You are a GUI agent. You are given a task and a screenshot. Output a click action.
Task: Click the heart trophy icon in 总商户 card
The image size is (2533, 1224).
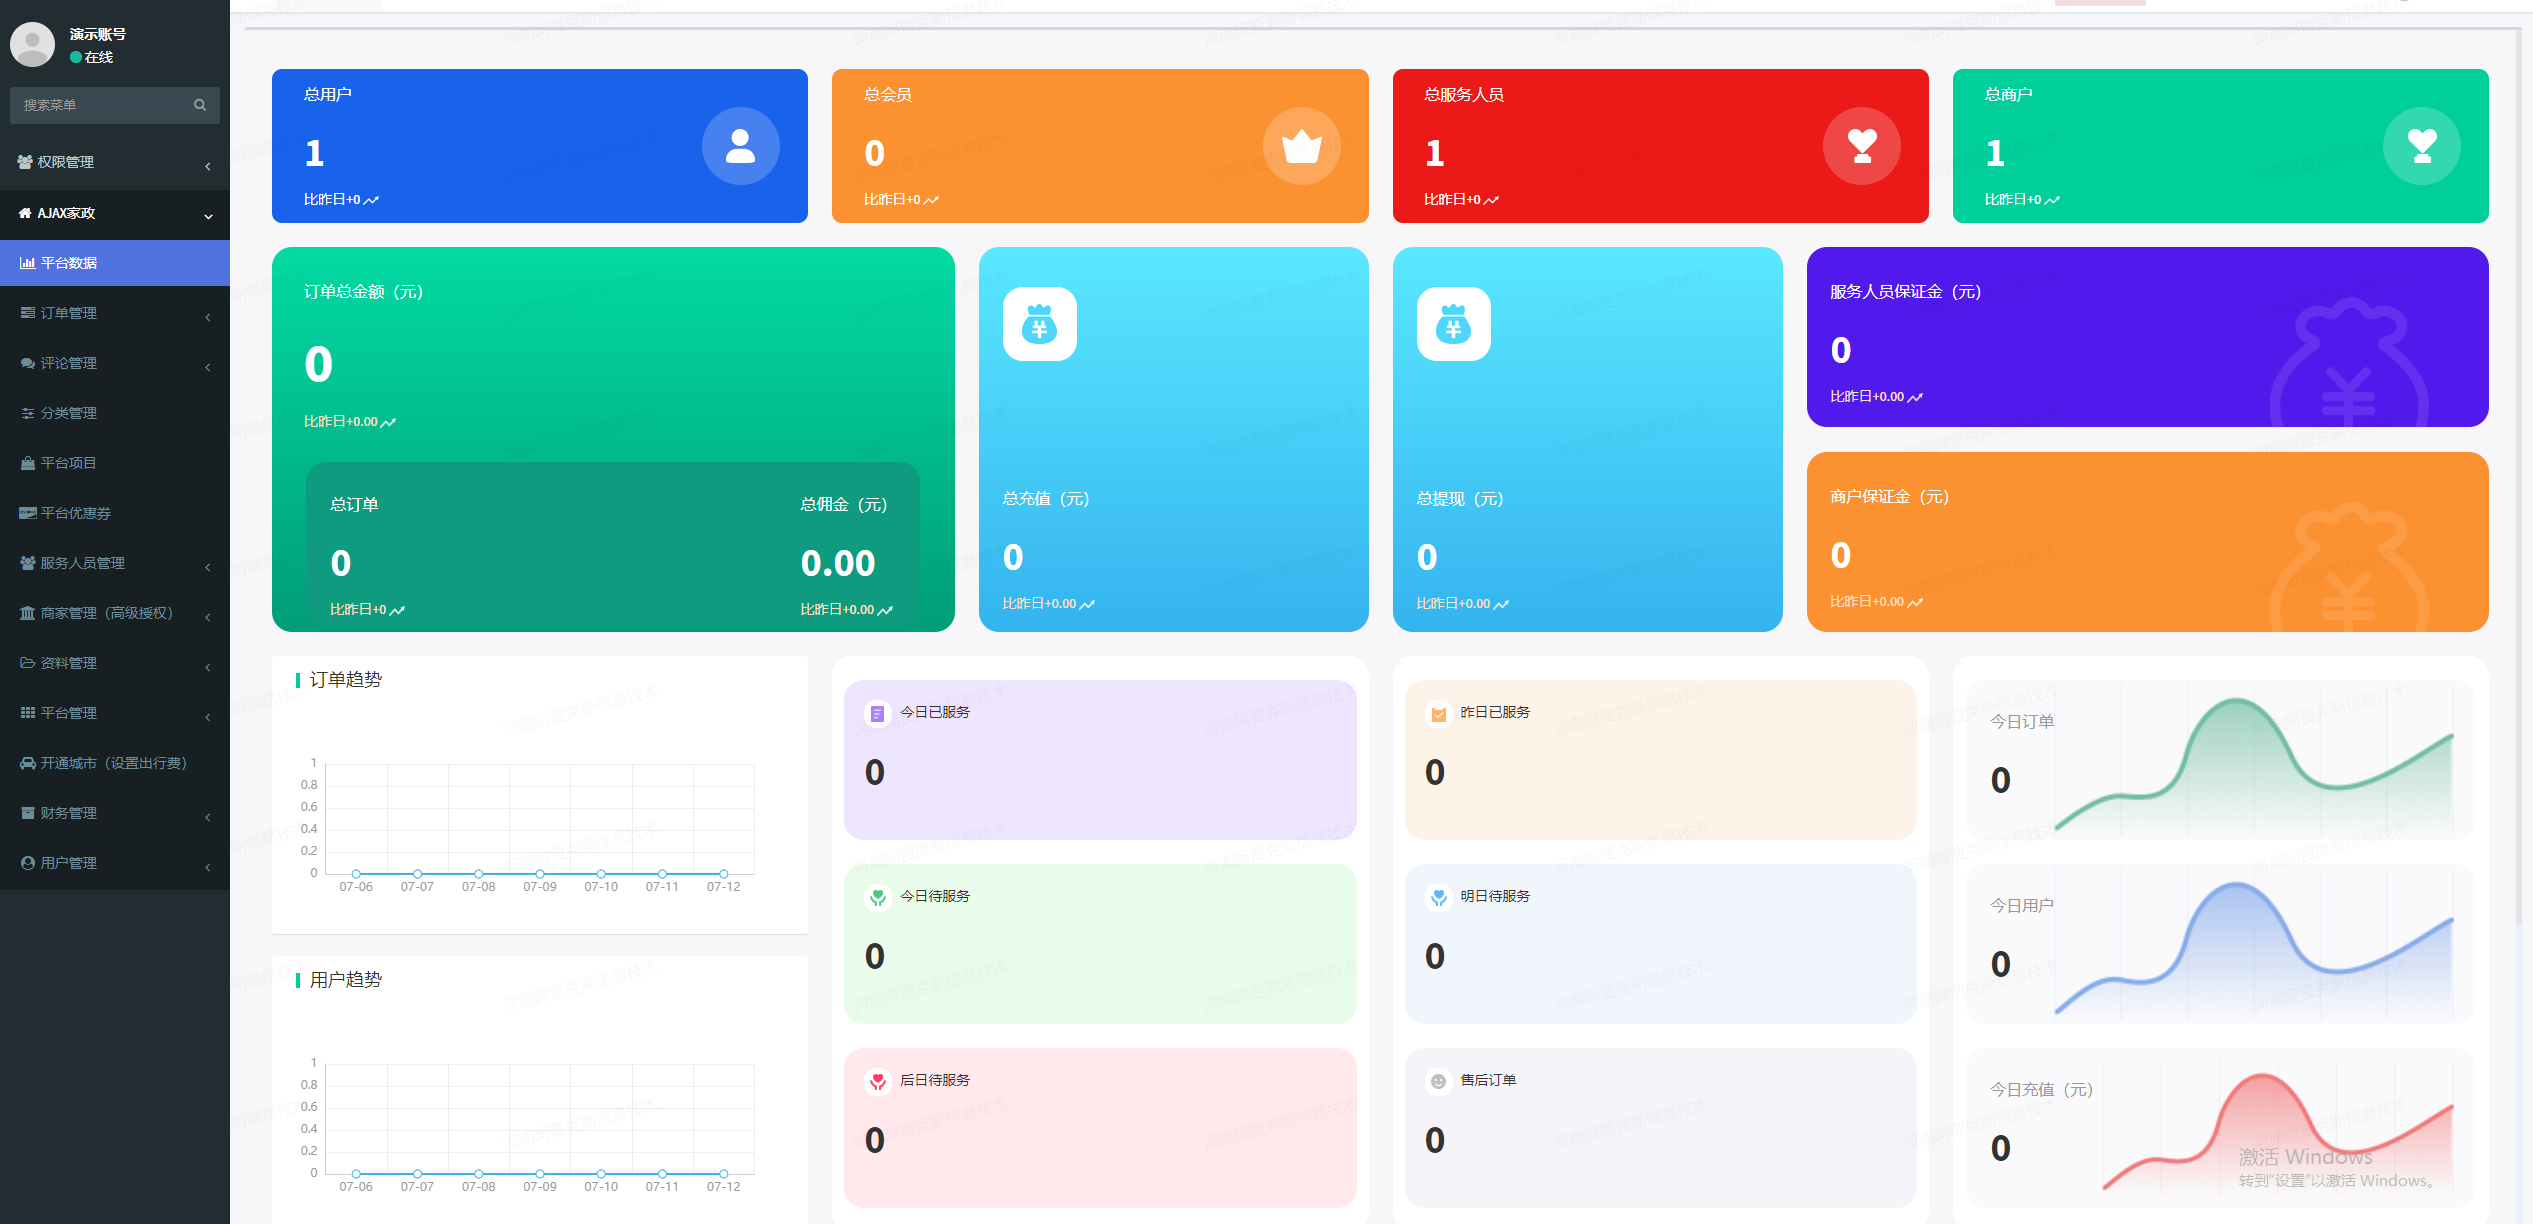pyautogui.click(x=2421, y=146)
